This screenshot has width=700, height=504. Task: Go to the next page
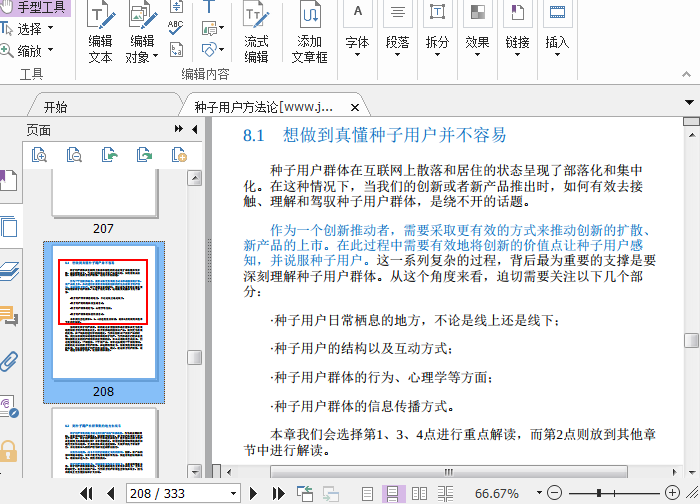pos(253,493)
